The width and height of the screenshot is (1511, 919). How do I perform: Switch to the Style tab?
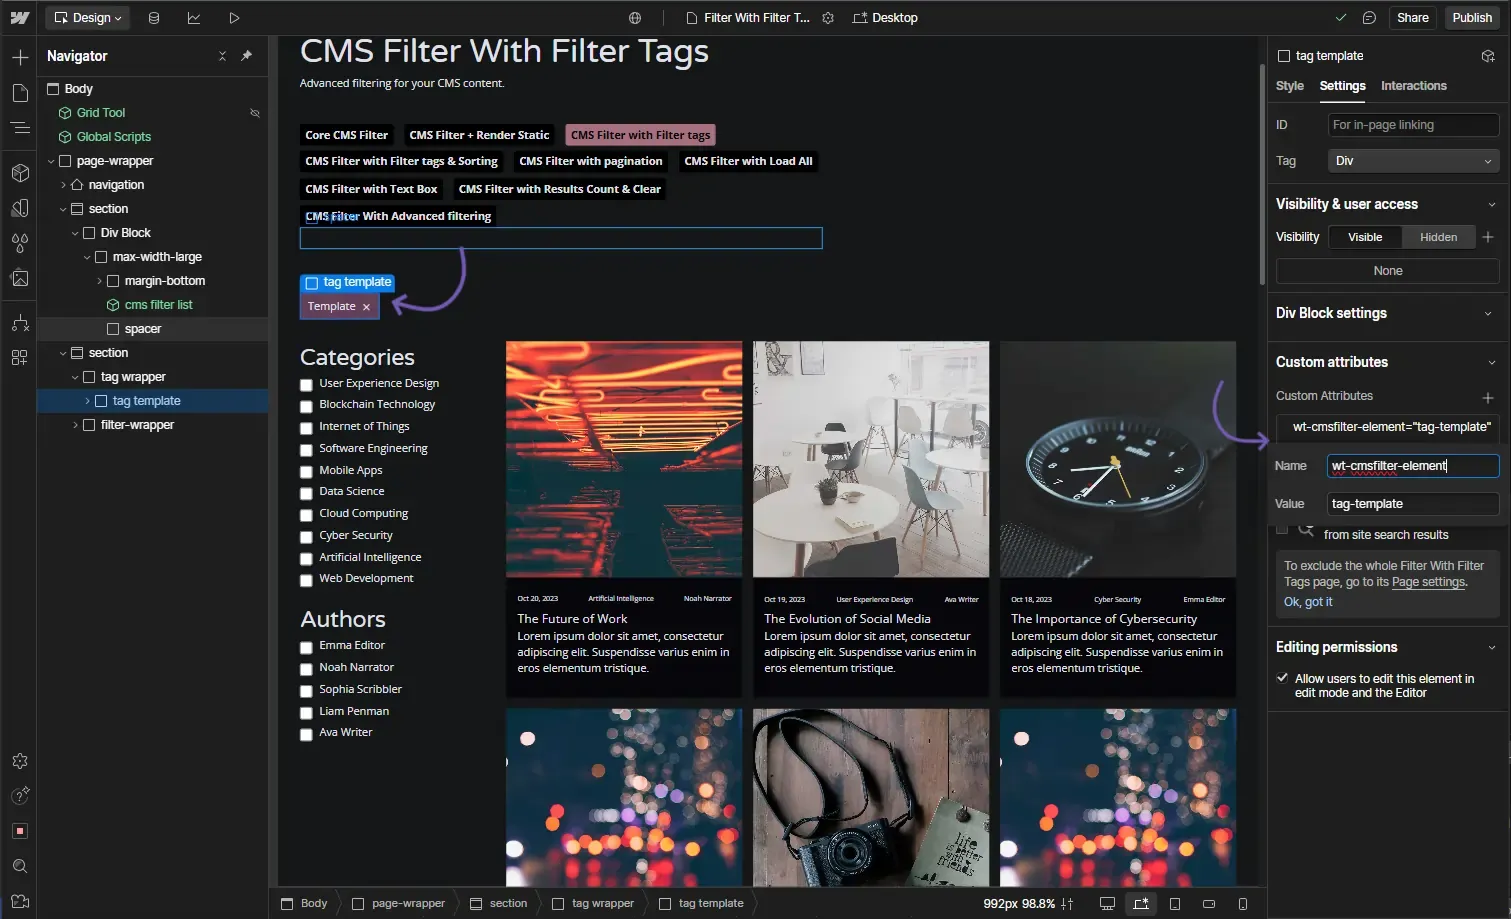[1289, 86]
